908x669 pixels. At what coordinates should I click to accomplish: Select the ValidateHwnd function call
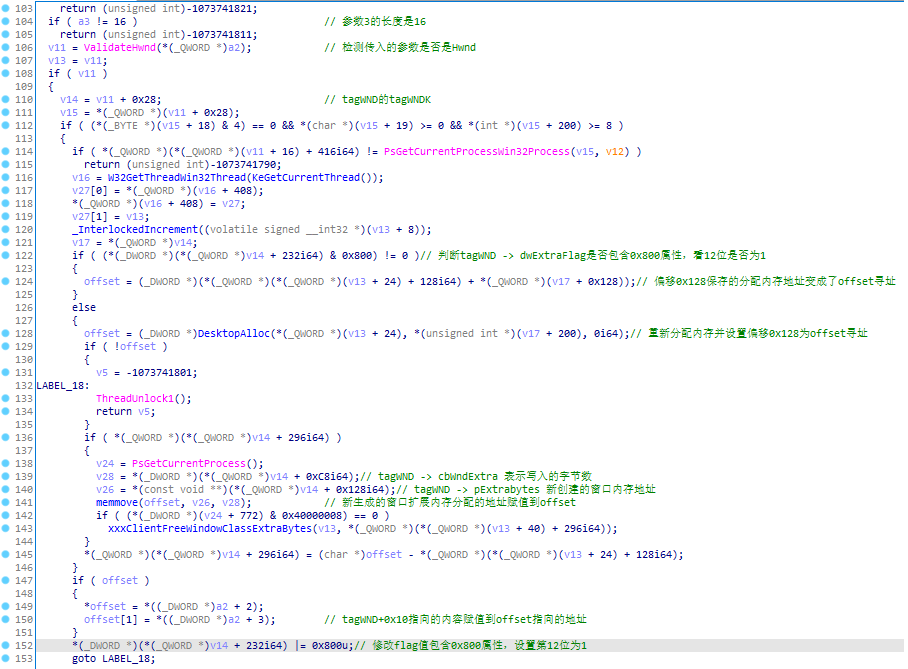[111, 47]
